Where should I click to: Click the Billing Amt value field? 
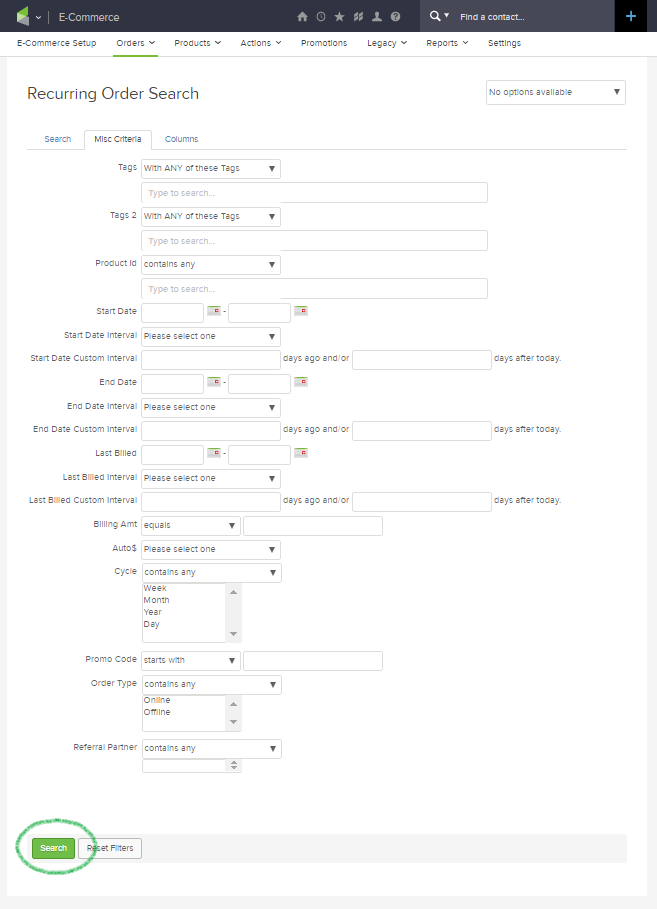[313, 526]
